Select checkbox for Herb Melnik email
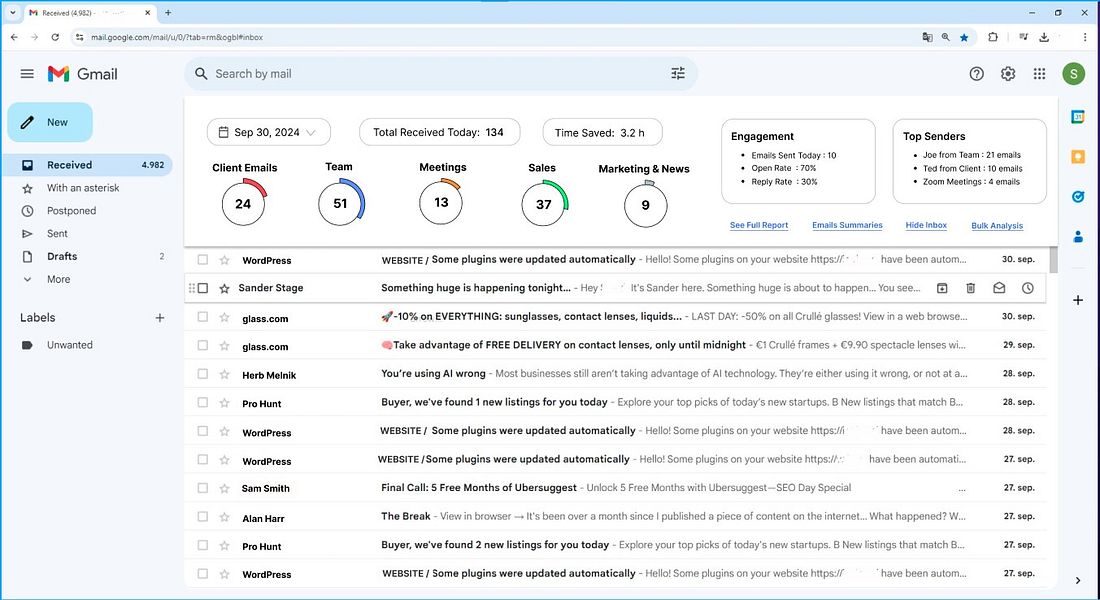Screen dimensions: 1100x600 203,374
